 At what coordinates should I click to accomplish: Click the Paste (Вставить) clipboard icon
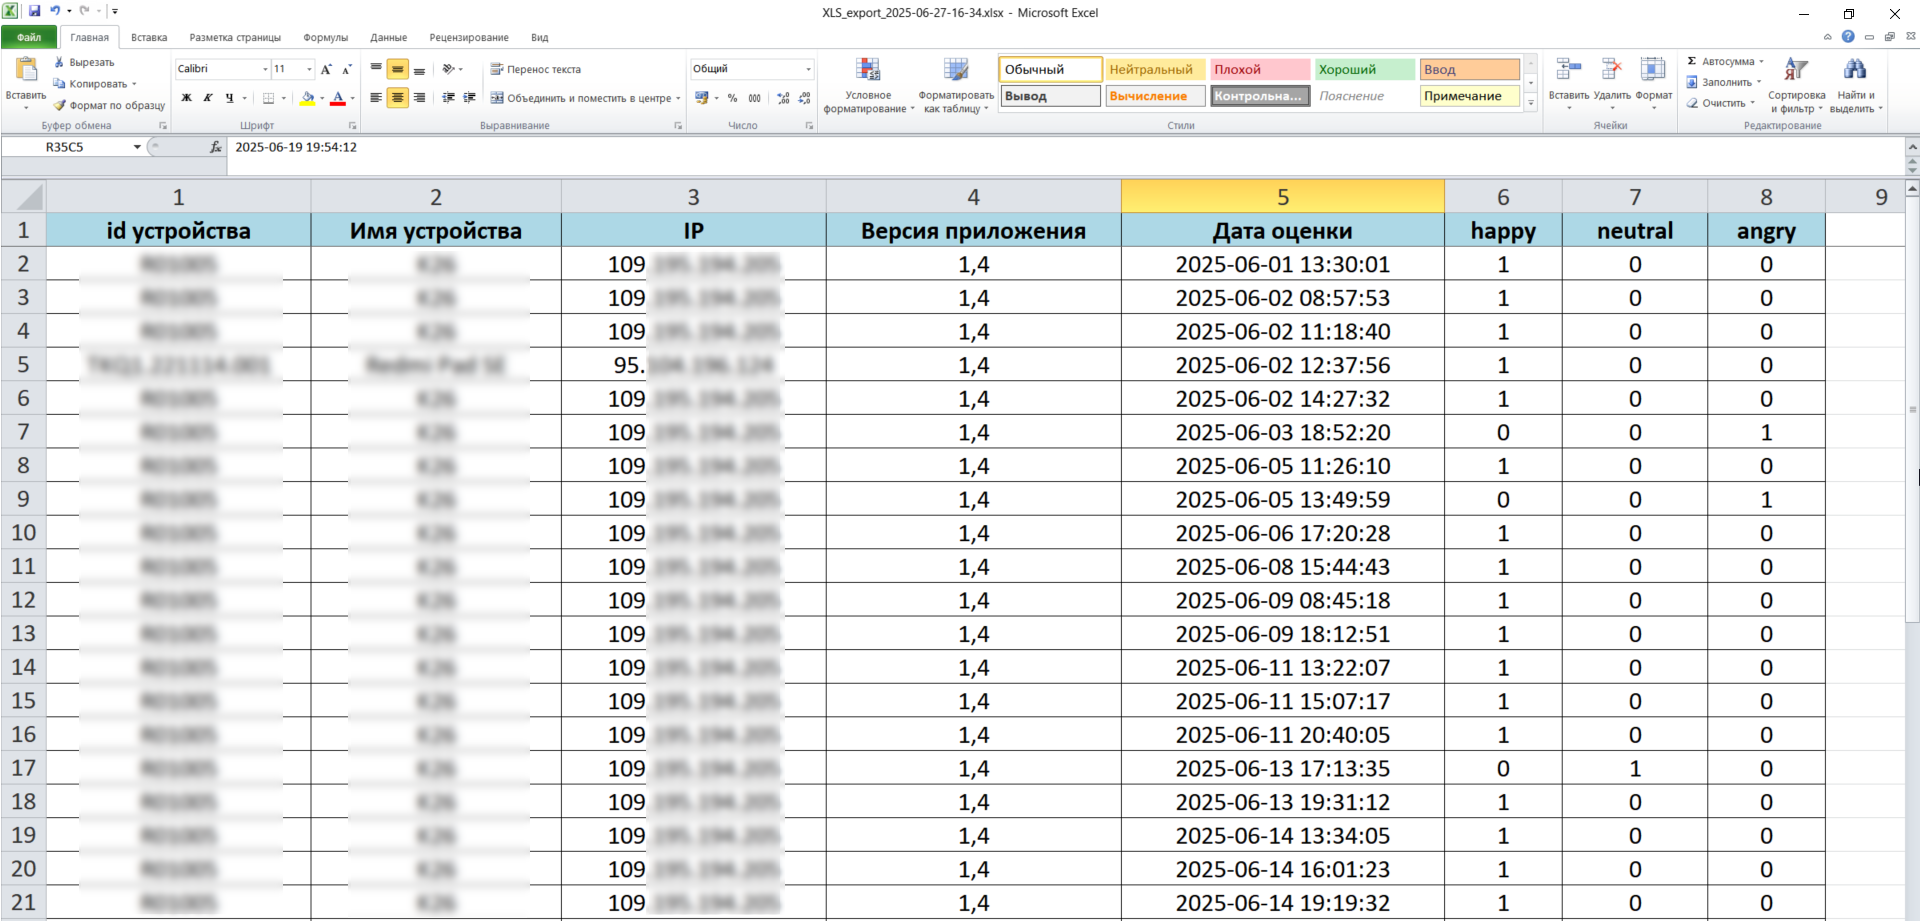tap(26, 69)
